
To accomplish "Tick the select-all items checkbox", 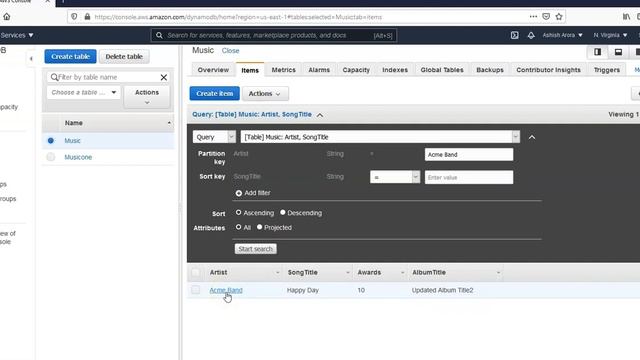I will click(x=196, y=272).
